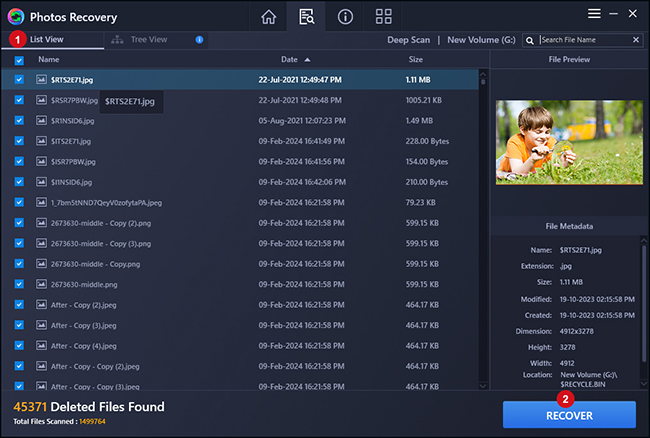Uncheck the 2673630-middle.png checkbox
Image resolution: width=650 pixels, height=438 pixels.
19,284
